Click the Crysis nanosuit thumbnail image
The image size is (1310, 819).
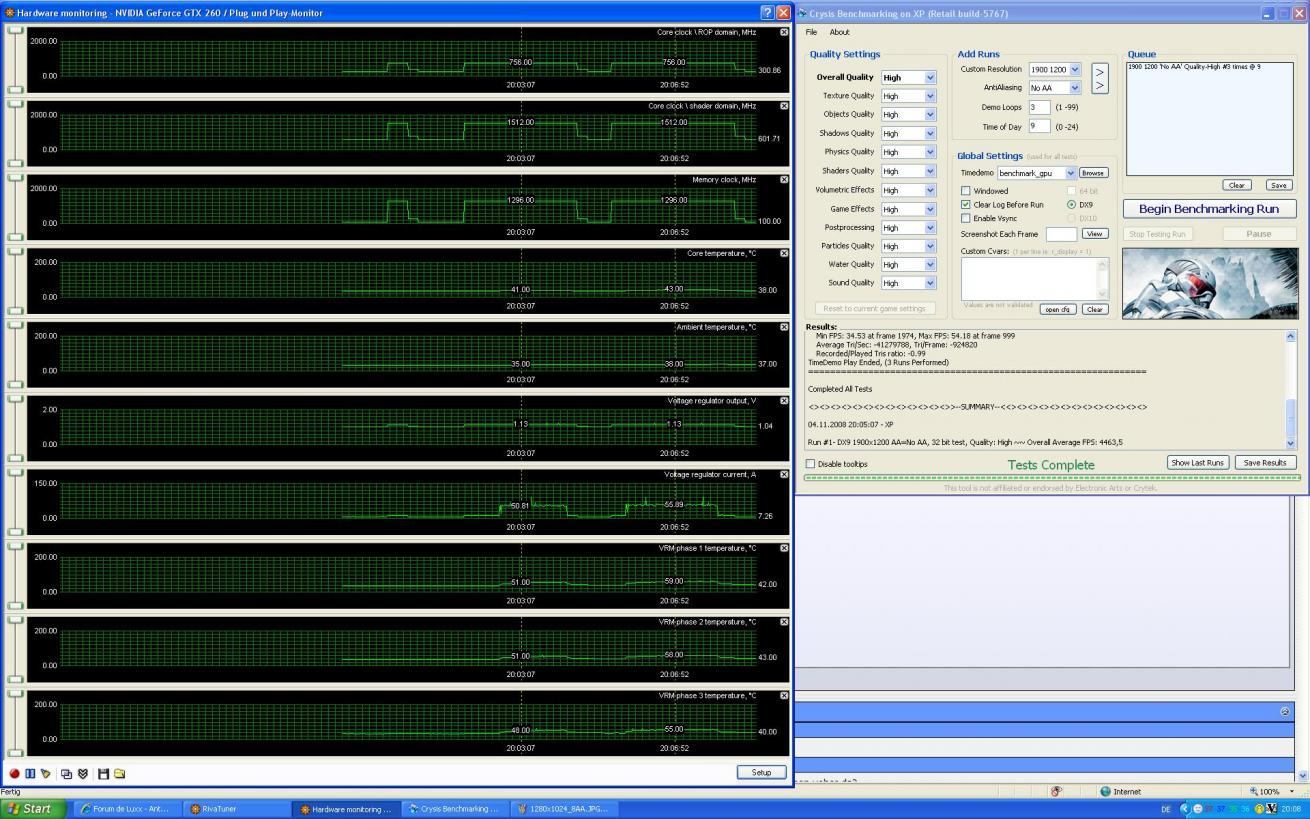click(1209, 283)
